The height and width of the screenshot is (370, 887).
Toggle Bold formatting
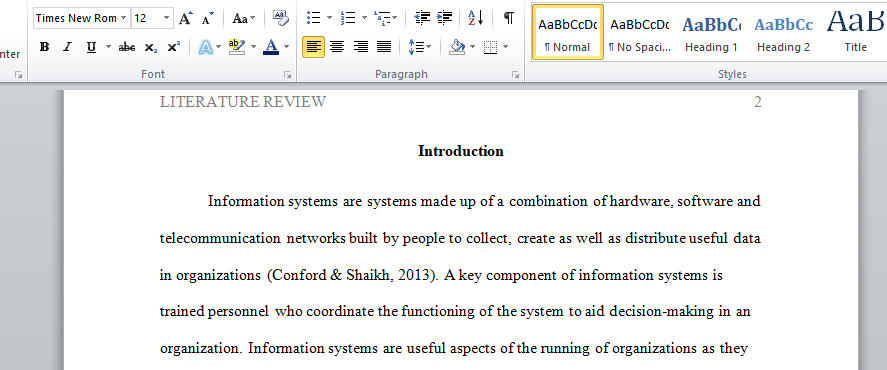coord(44,48)
